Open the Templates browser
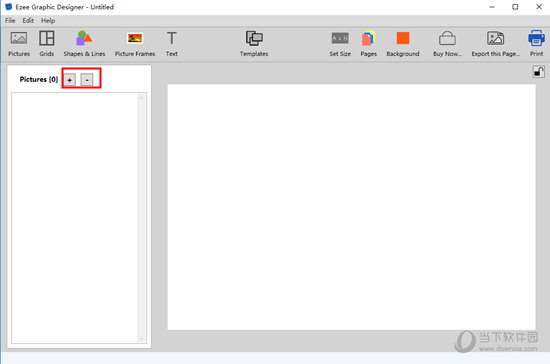The width and height of the screenshot is (550, 364). coord(254,44)
